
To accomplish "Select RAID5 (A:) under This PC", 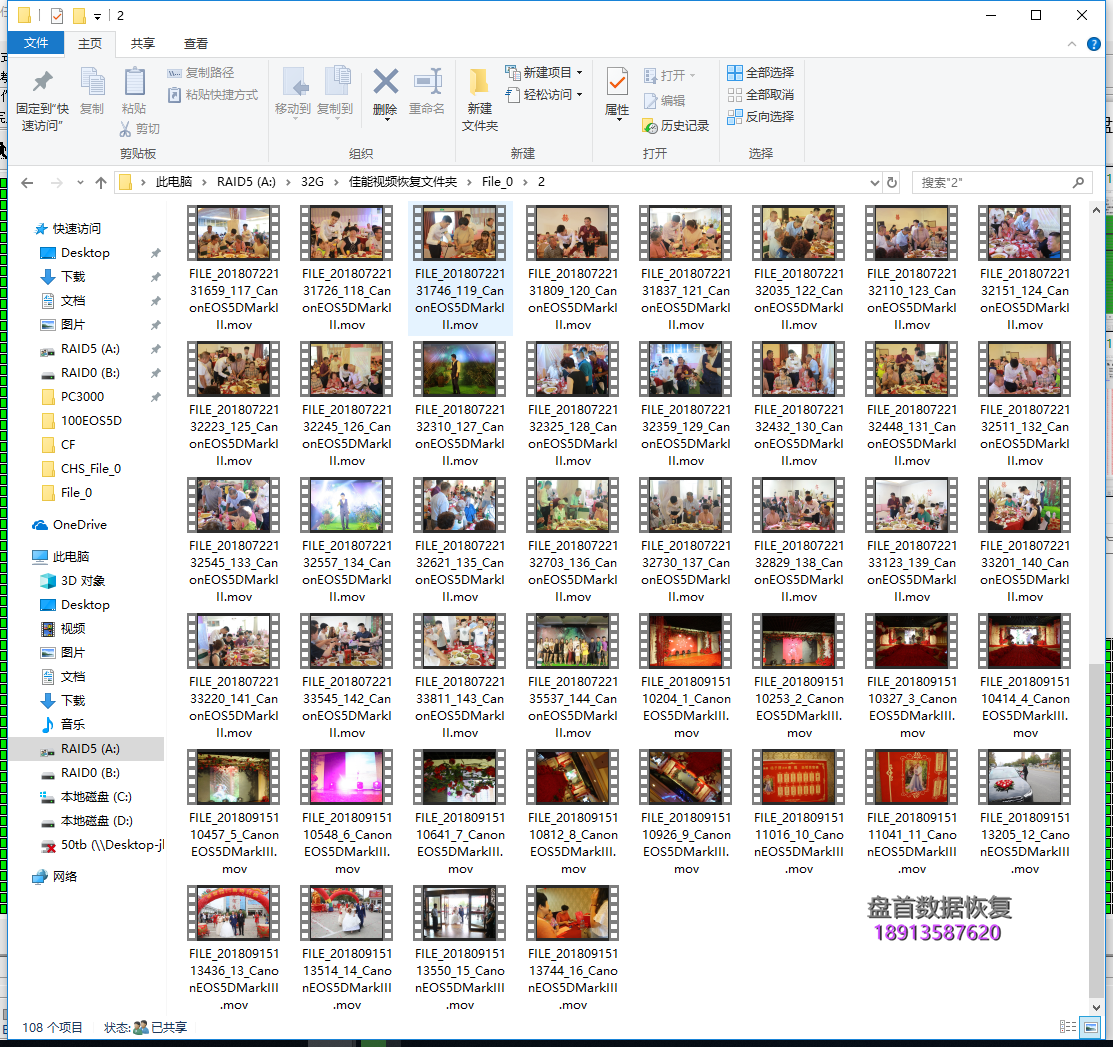I will pyautogui.click(x=89, y=748).
